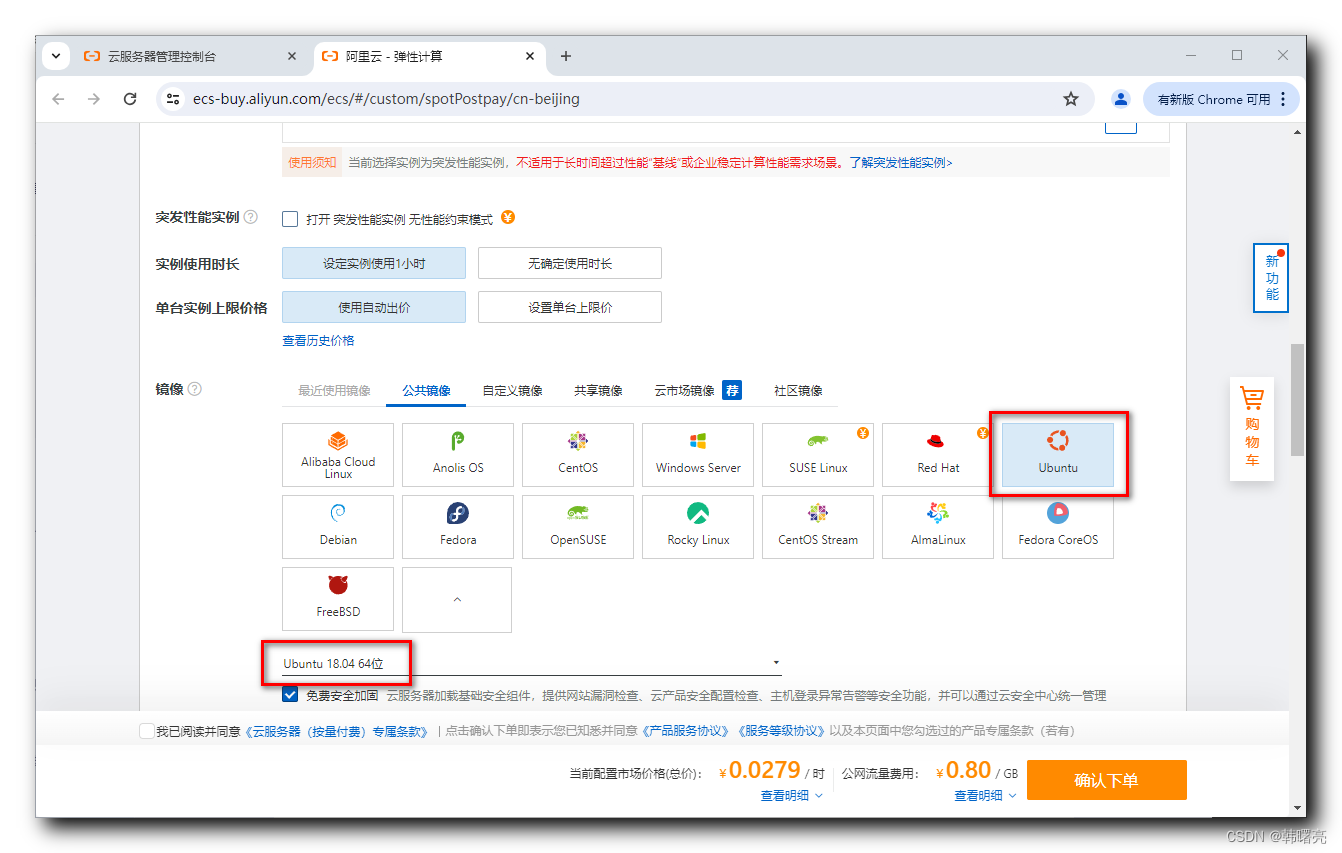The height and width of the screenshot is (853, 1342).
Task: Check the 我已阅读并同意 agreement checkbox
Action: [x=147, y=730]
